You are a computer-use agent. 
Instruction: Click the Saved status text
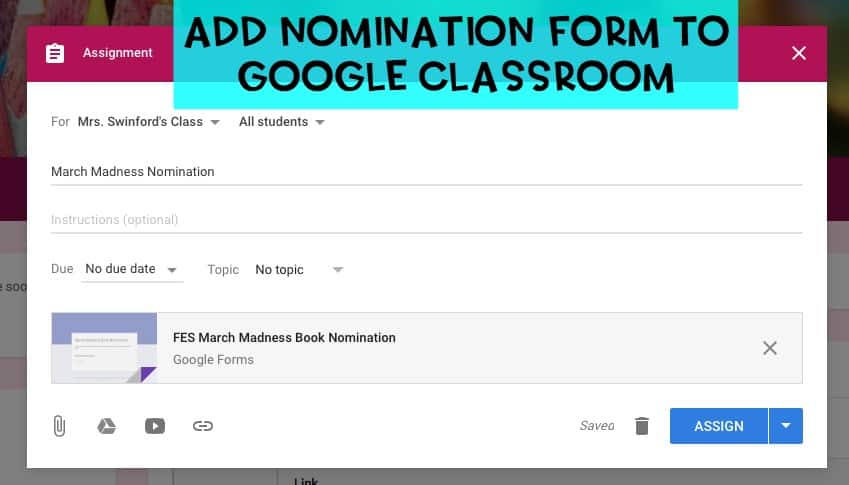(597, 426)
